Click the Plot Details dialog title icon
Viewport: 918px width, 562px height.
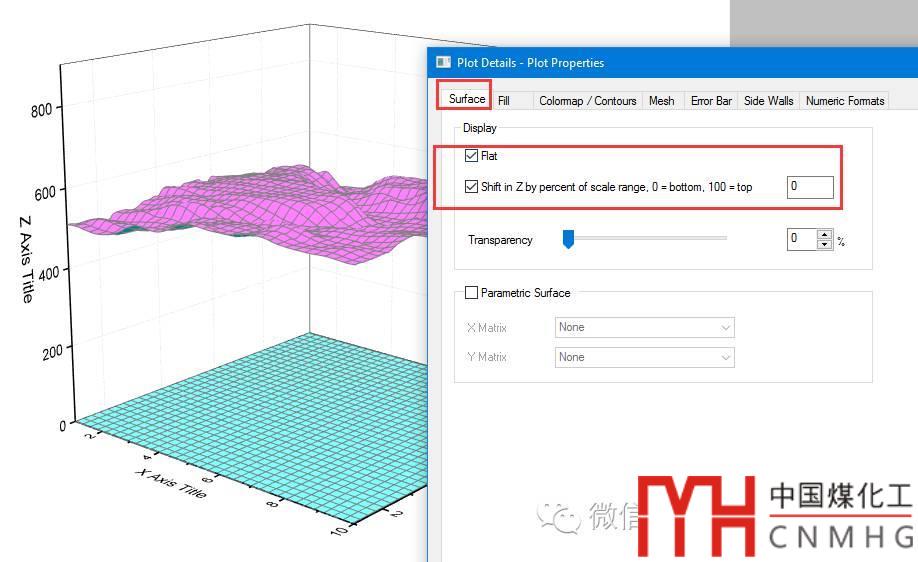point(443,62)
